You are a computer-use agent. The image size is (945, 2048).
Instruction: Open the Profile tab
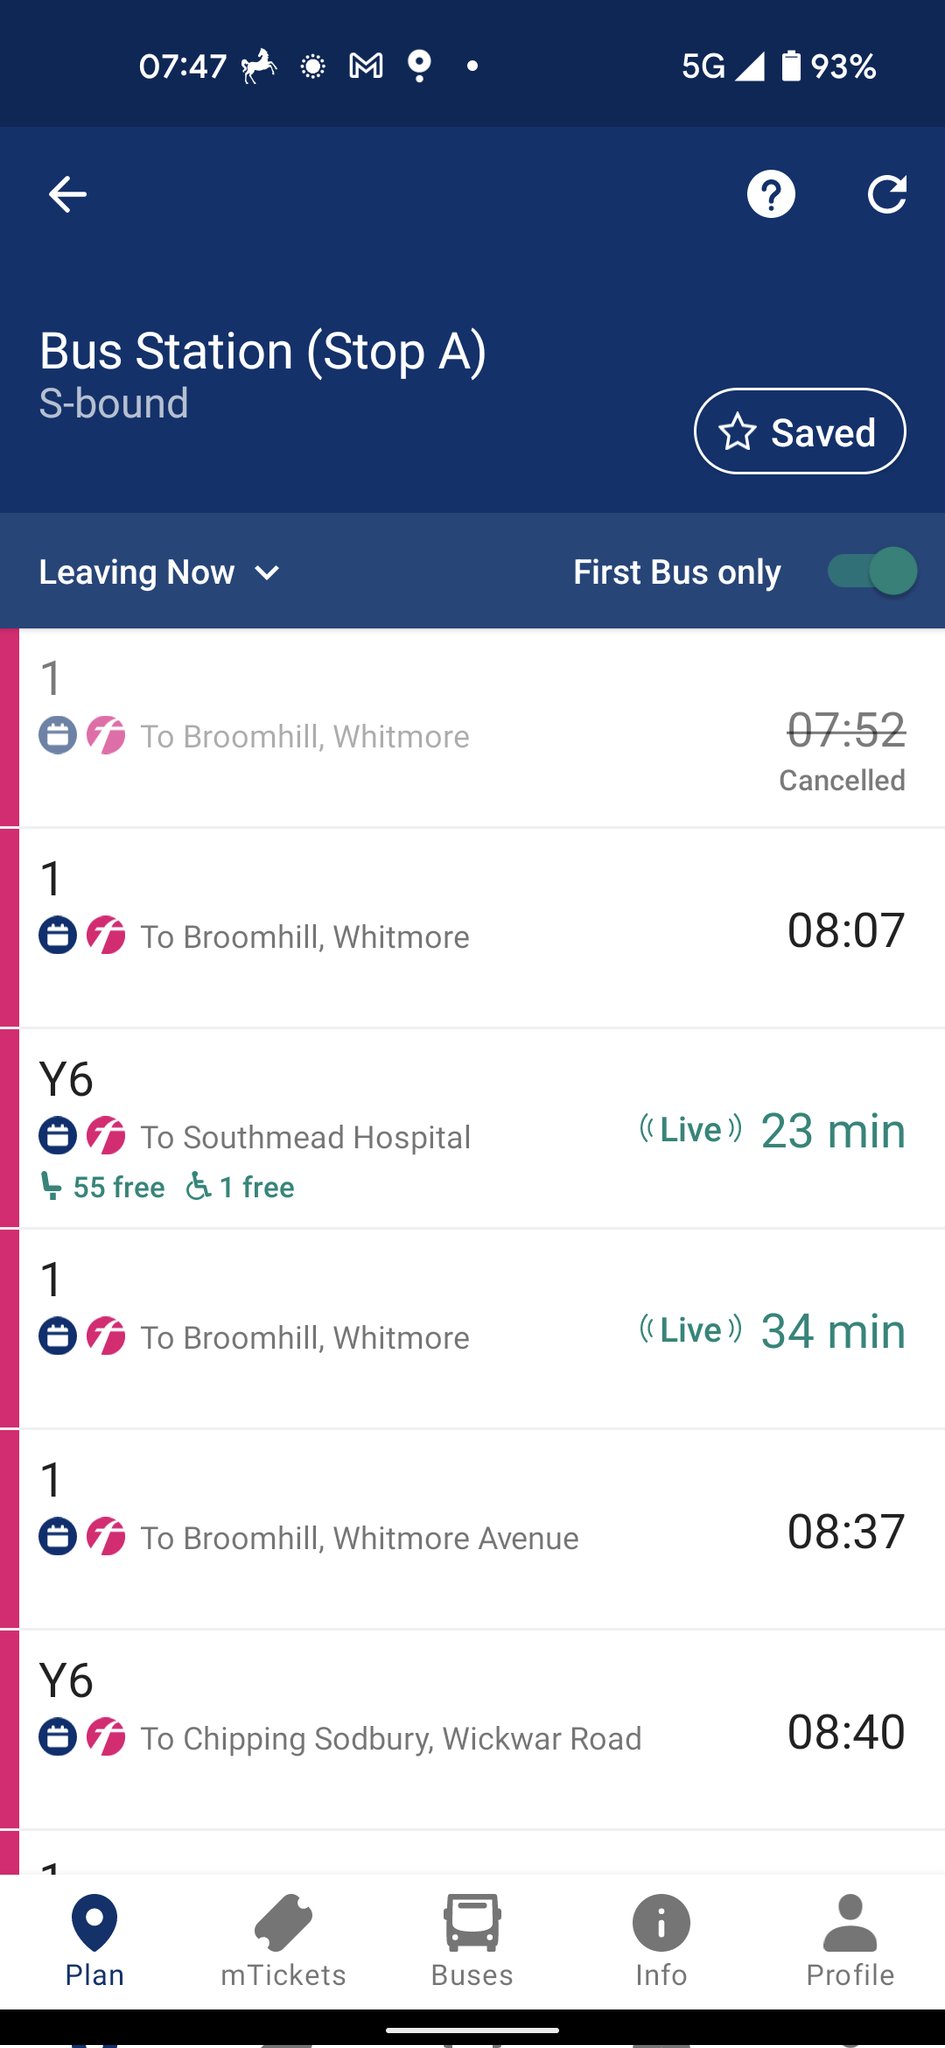pos(850,1941)
